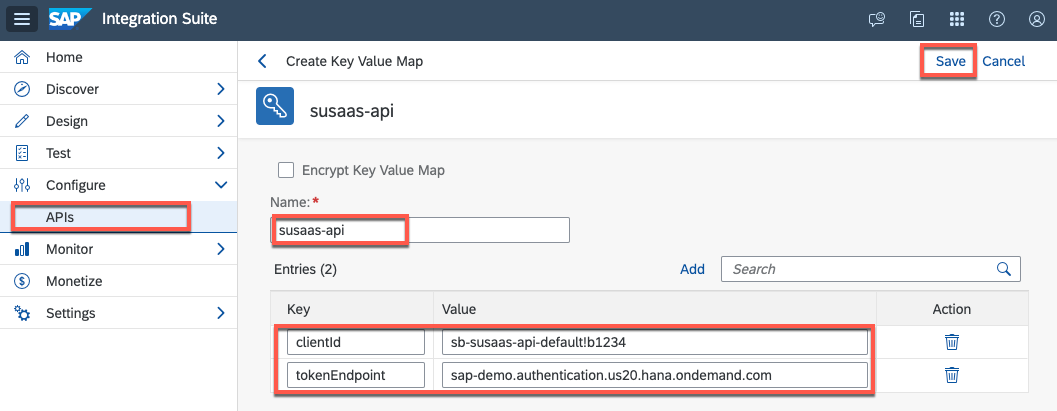1057x411 pixels.
Task: Enable Encrypt Key Value Map checkbox
Action: tap(286, 170)
